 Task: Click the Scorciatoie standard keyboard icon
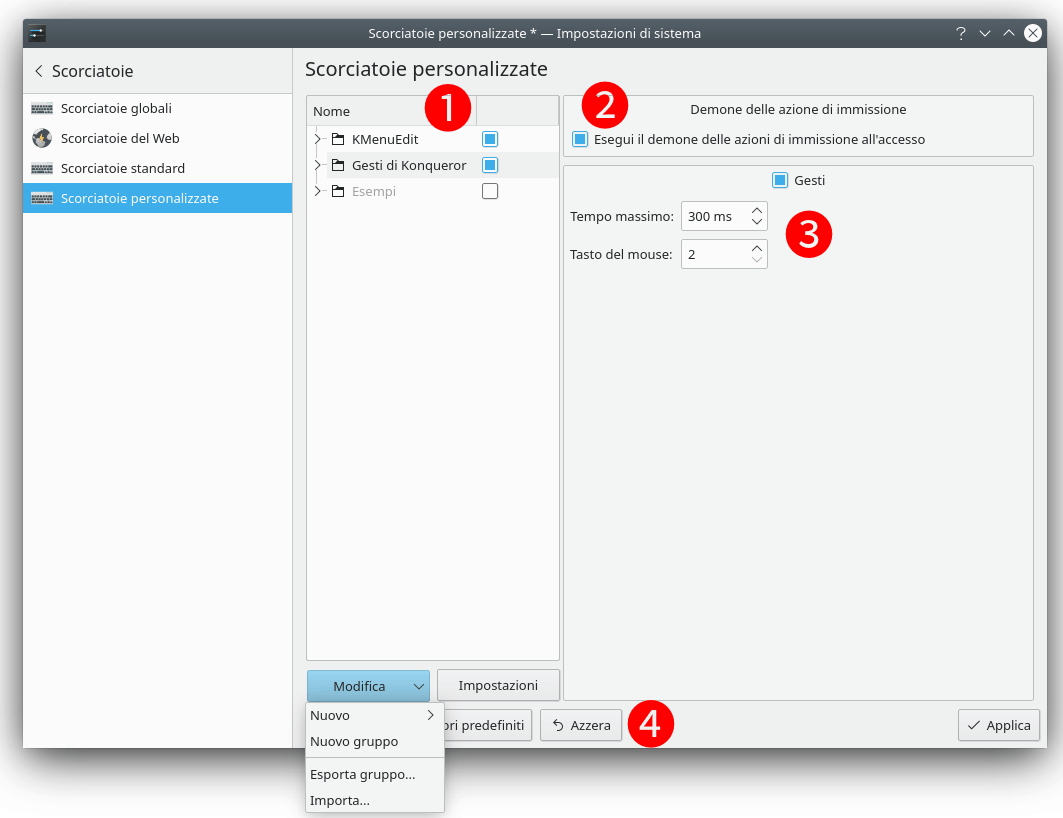(x=42, y=168)
